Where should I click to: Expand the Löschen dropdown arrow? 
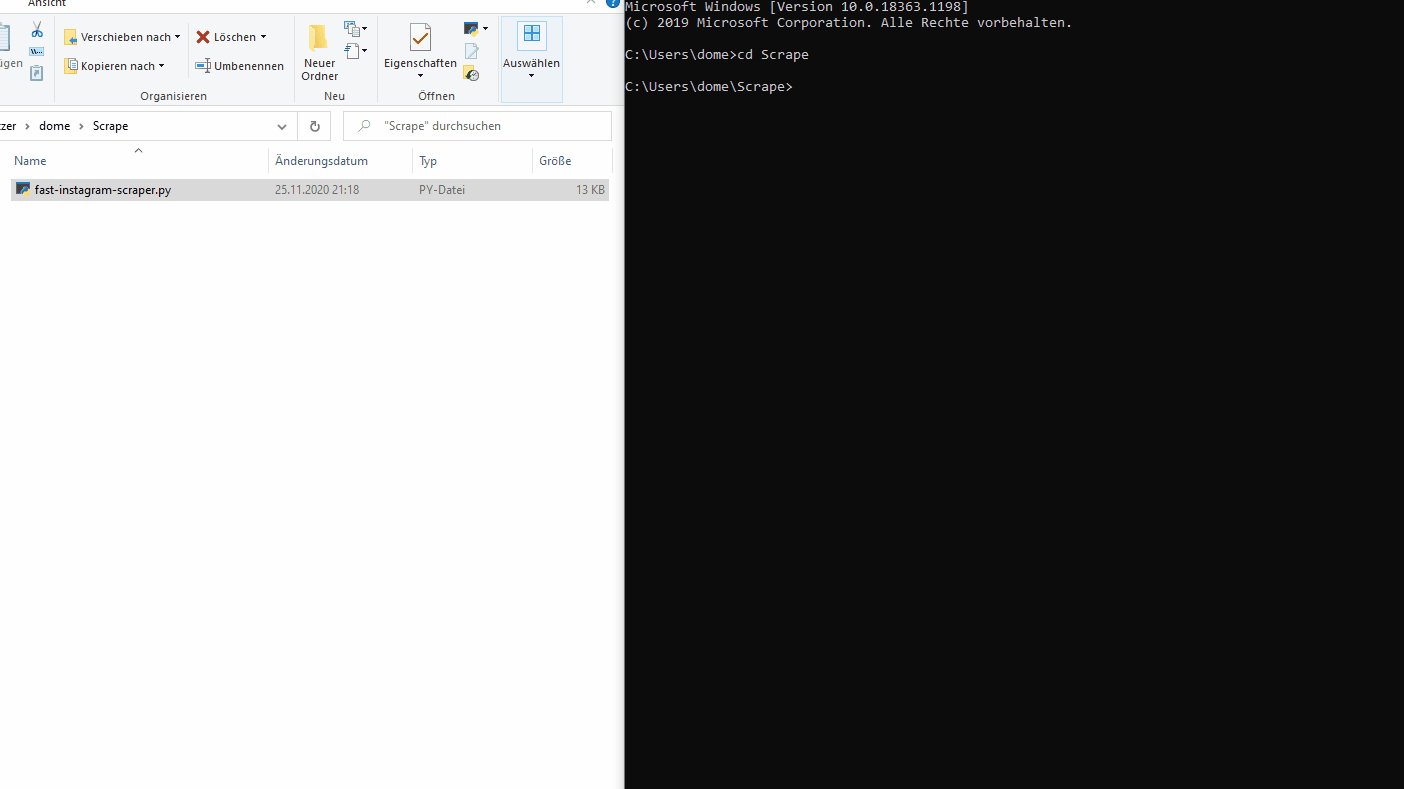tap(263, 37)
